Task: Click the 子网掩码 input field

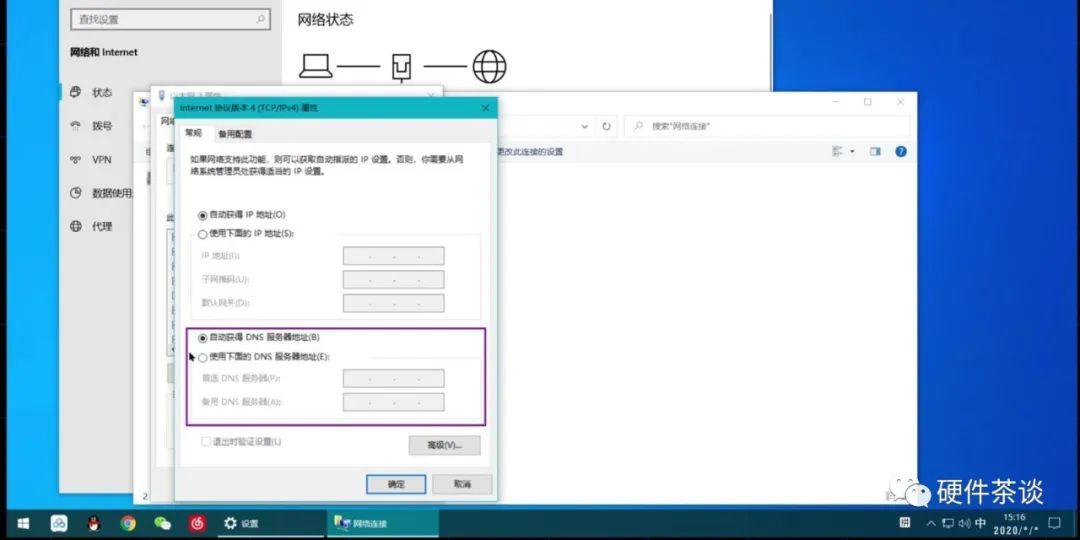Action: pos(393,280)
